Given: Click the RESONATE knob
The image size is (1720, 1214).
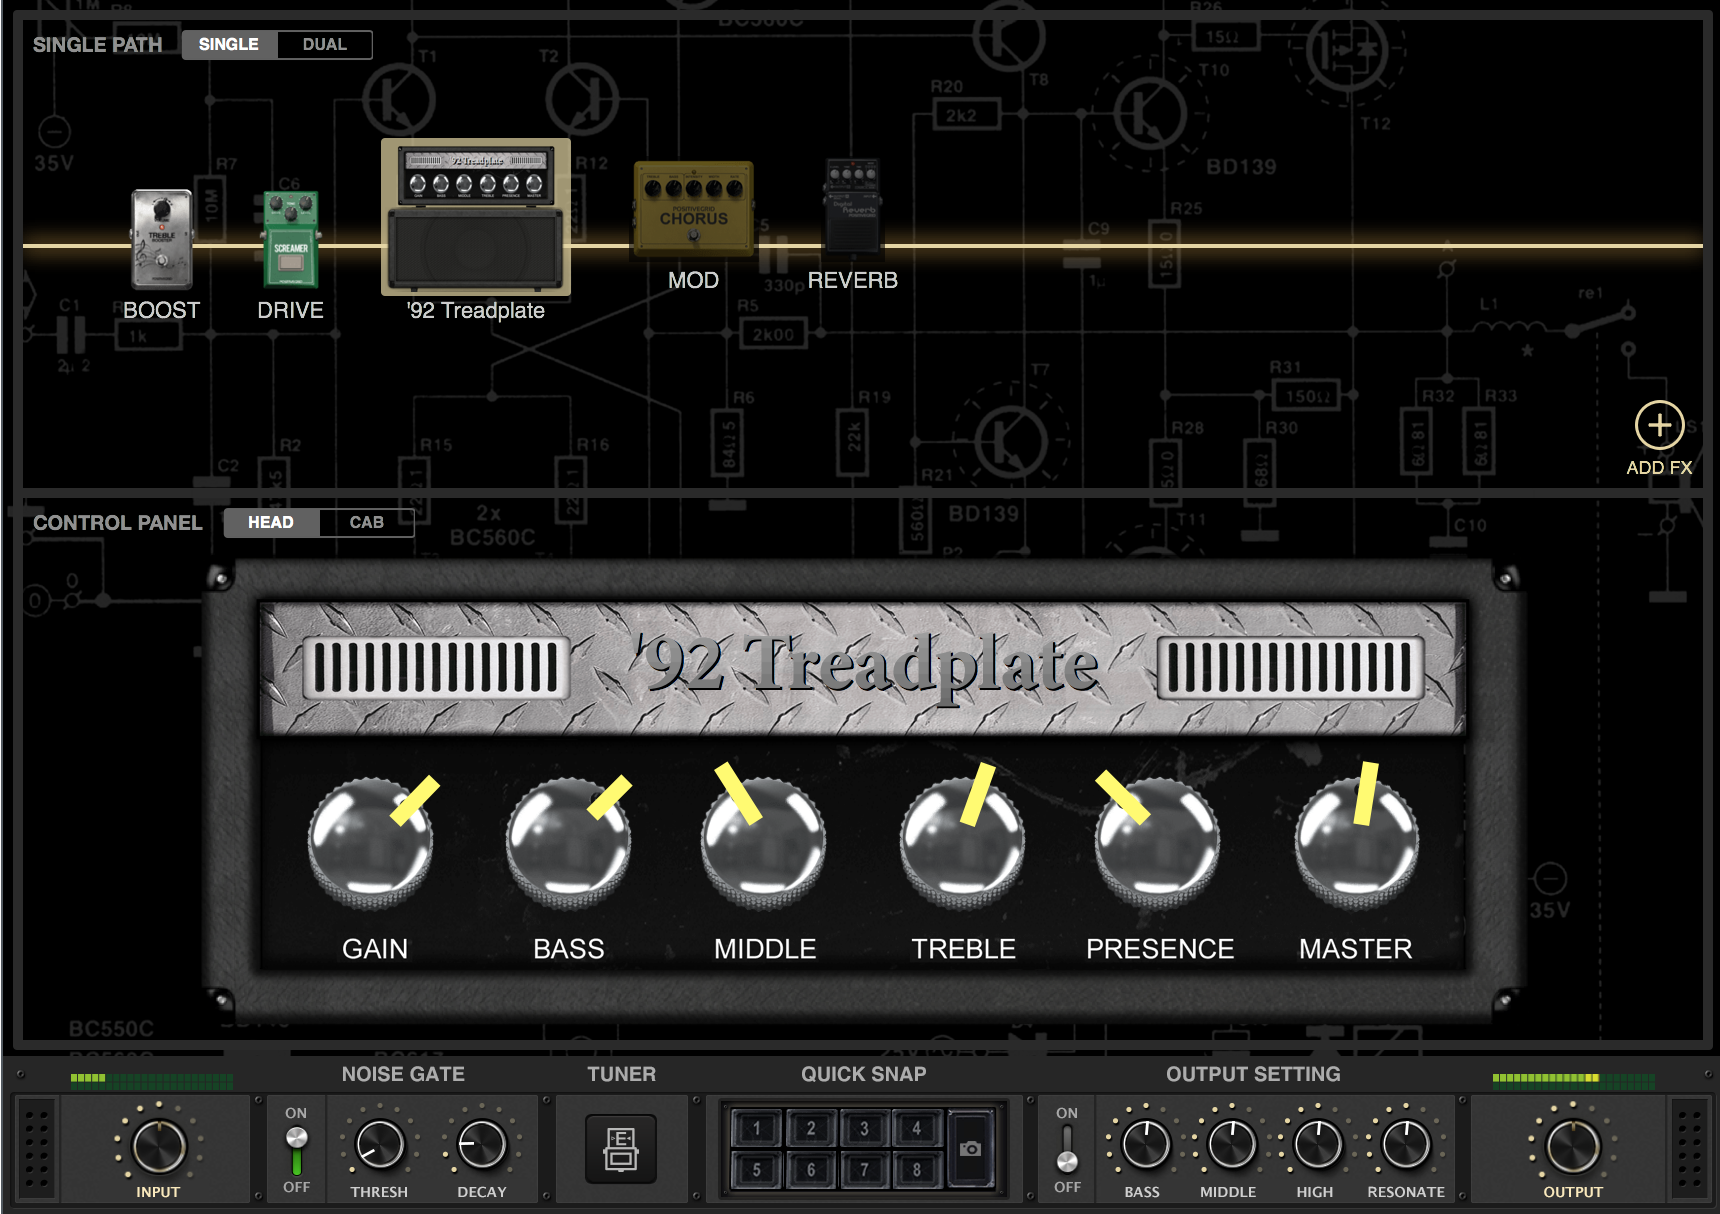Looking at the screenshot, I should (x=1406, y=1145).
